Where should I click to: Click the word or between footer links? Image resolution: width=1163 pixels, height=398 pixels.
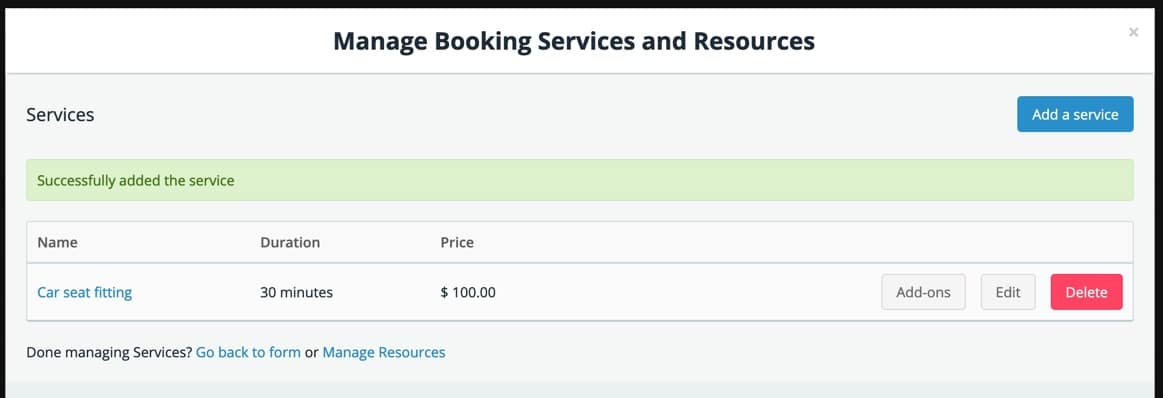coord(312,352)
